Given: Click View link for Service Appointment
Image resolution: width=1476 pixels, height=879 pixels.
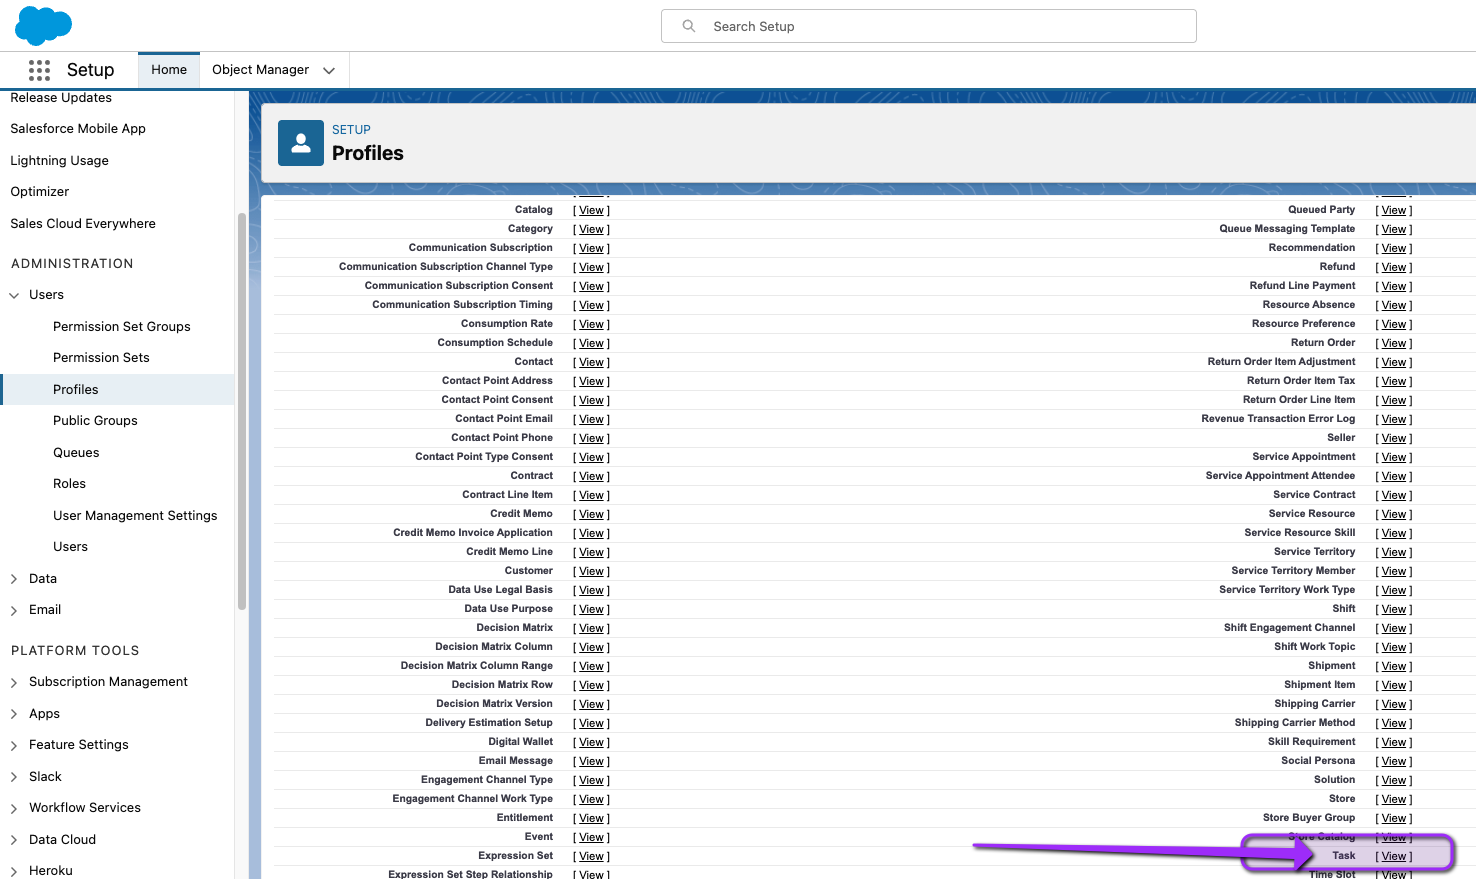Looking at the screenshot, I should click(1394, 457).
